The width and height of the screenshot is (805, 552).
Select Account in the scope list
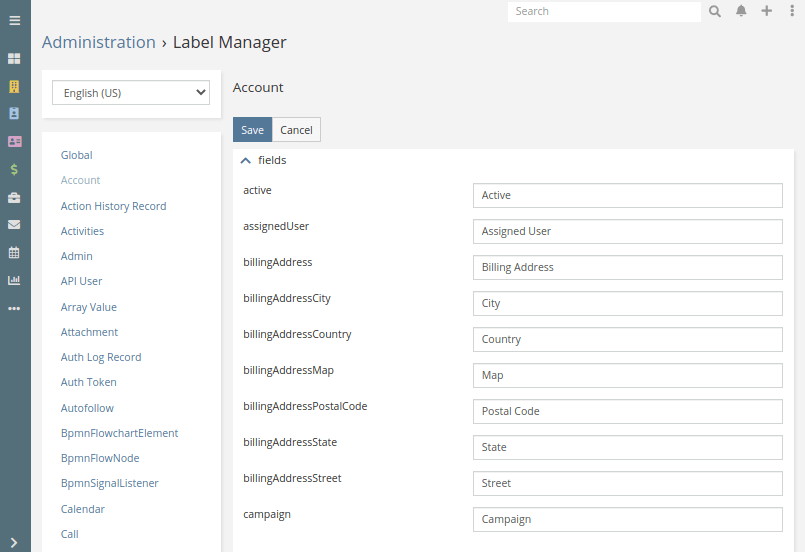click(81, 180)
